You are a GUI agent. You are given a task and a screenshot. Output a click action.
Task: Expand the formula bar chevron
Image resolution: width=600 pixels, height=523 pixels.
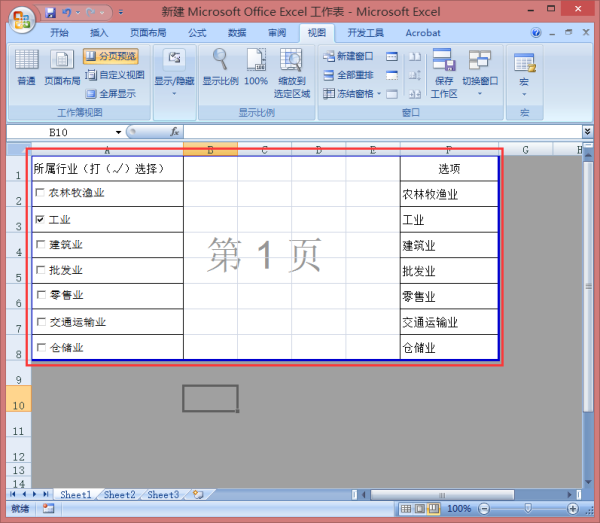coord(587,132)
